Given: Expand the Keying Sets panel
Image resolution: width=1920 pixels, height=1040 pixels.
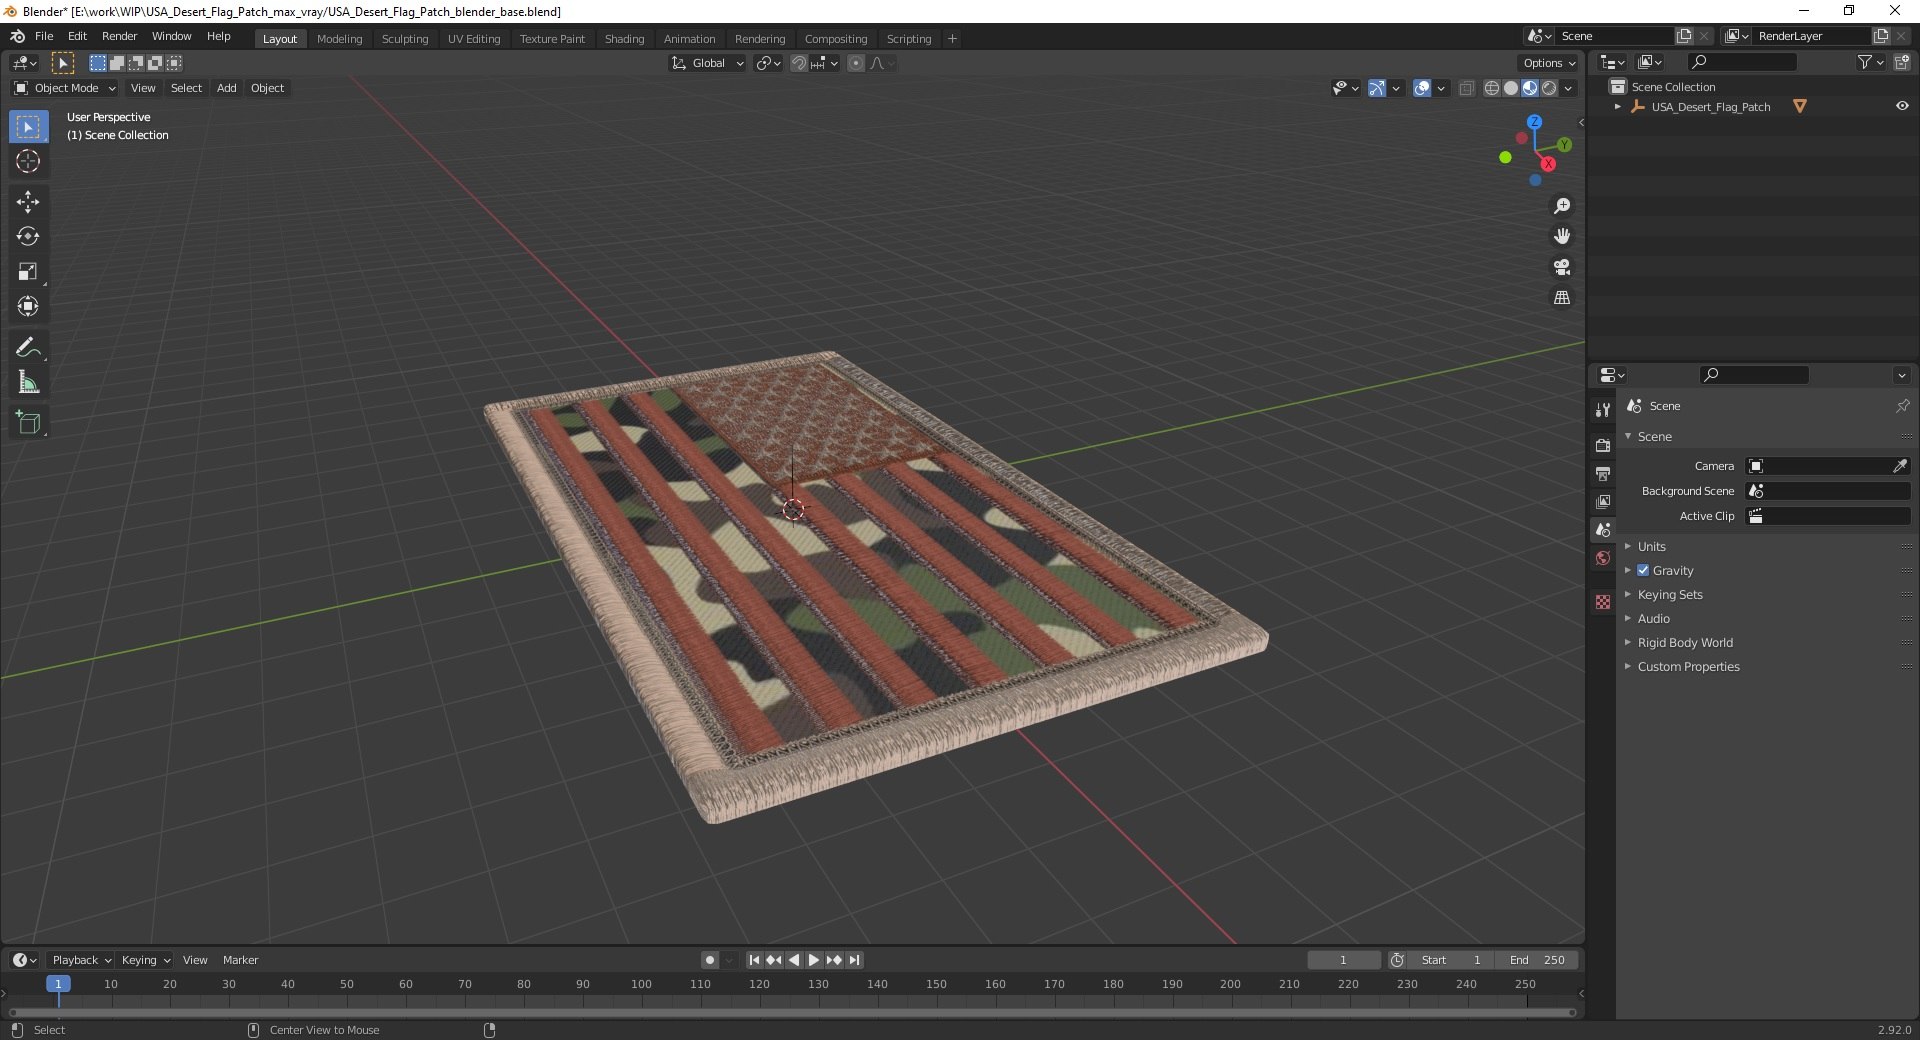Looking at the screenshot, I should pos(1669,594).
